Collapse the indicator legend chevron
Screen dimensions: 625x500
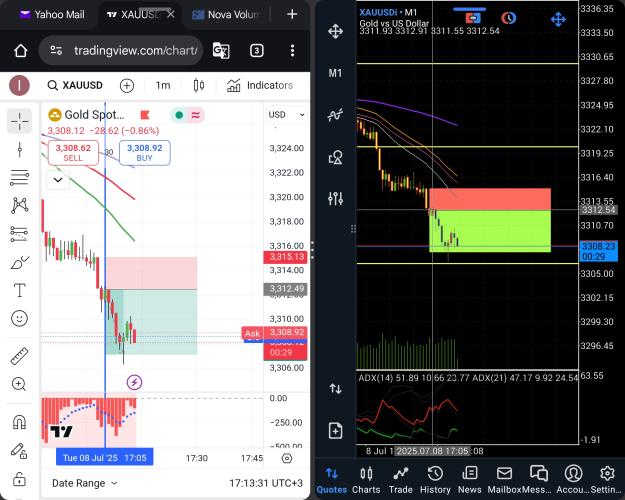pos(58,180)
